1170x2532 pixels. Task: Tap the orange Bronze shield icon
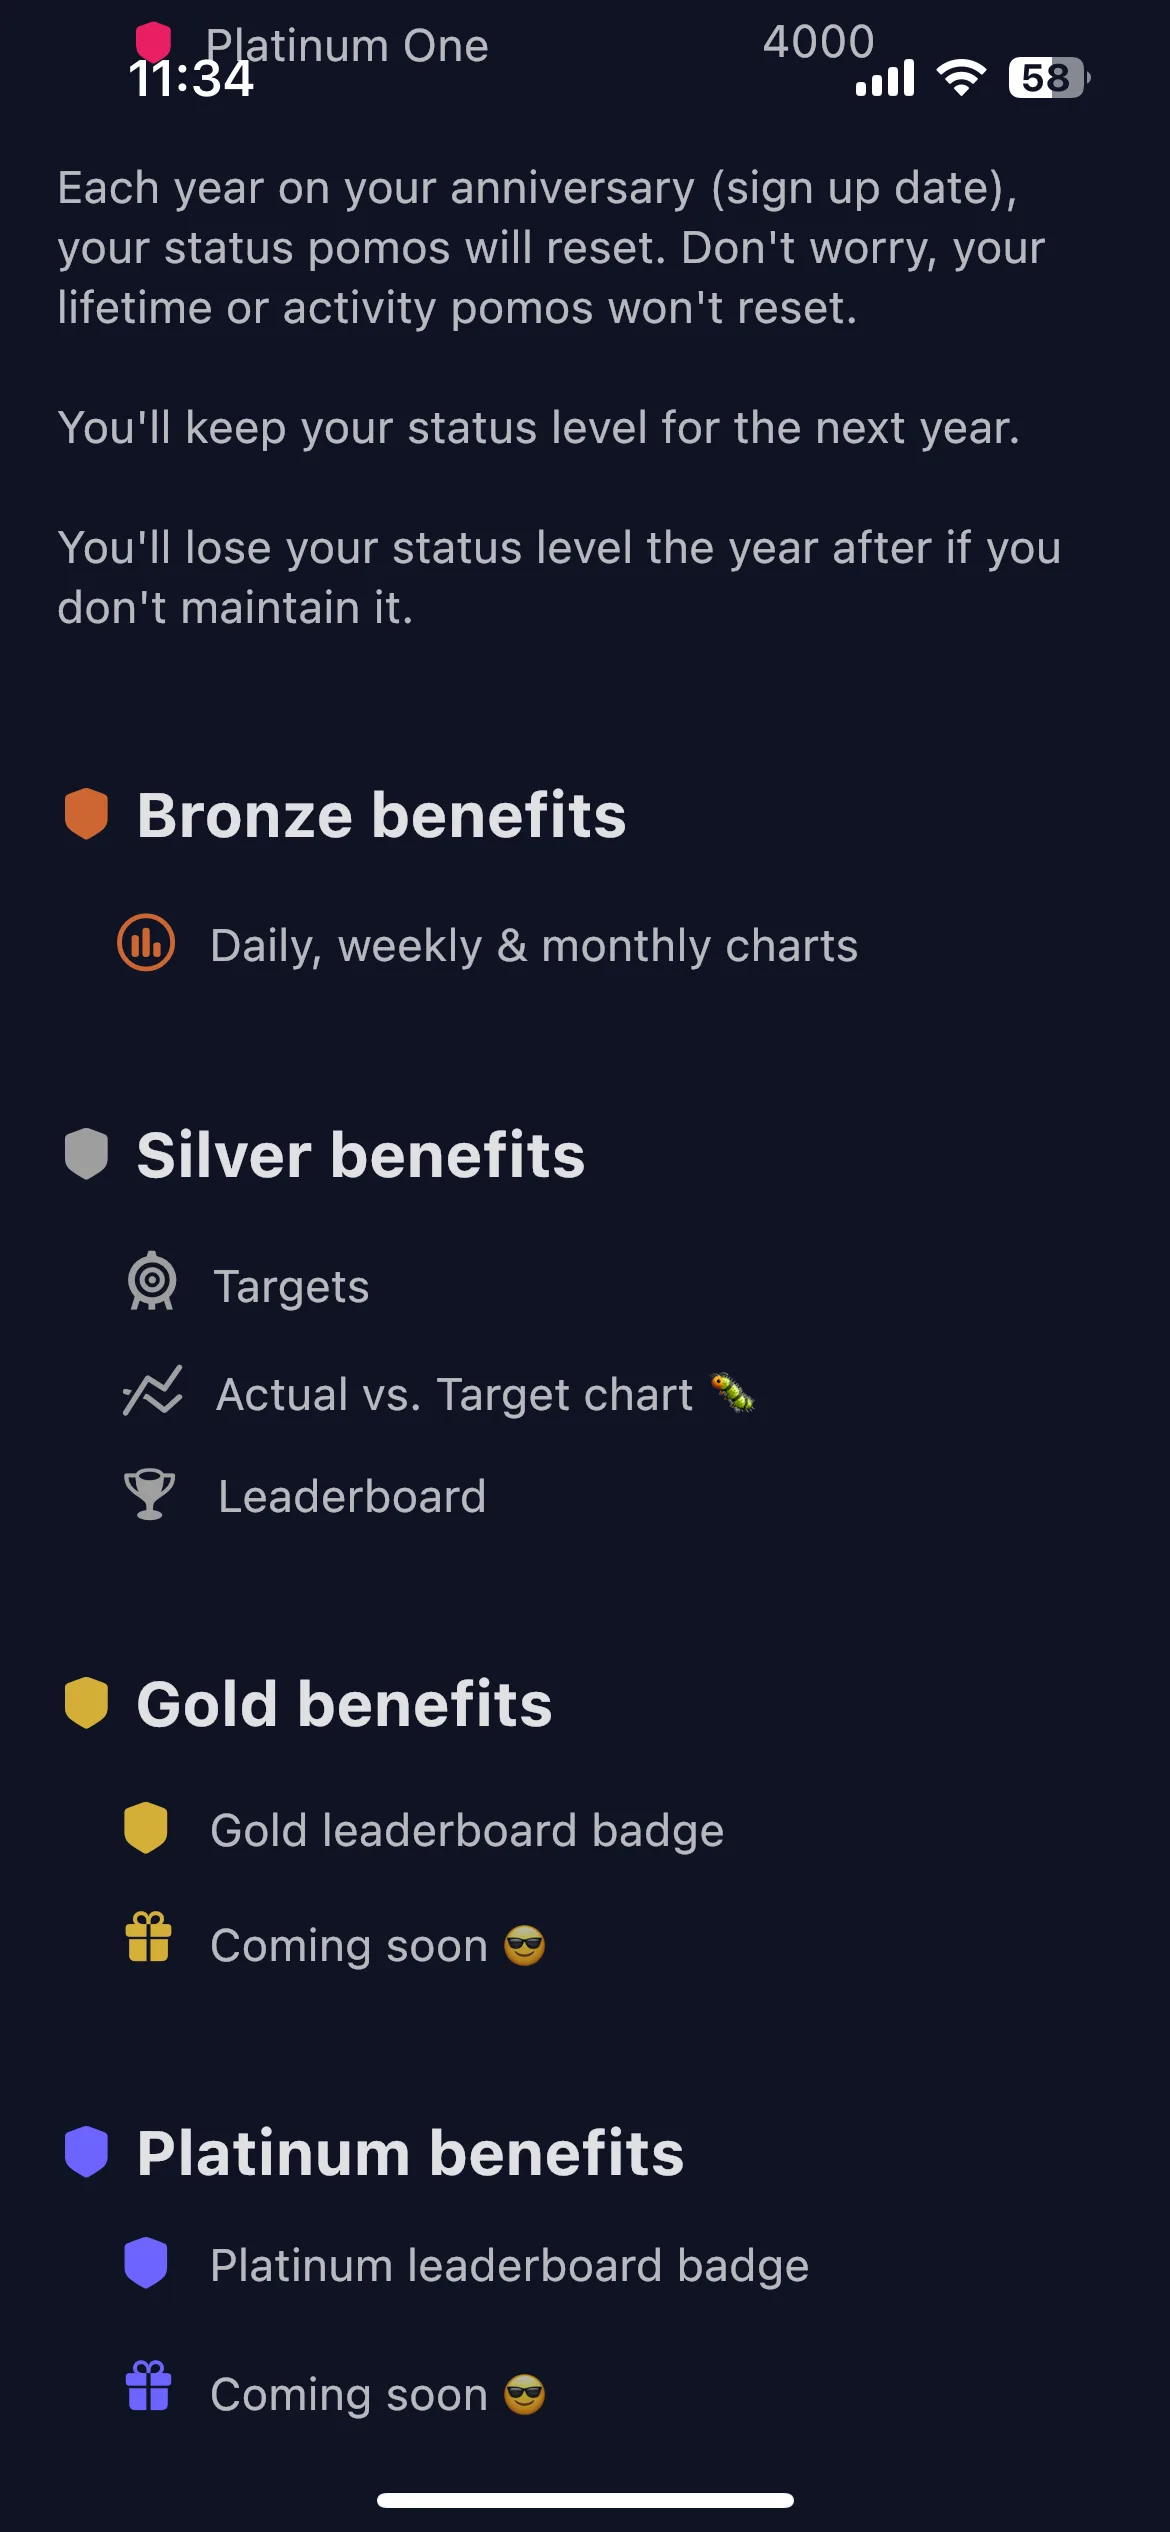click(x=86, y=814)
